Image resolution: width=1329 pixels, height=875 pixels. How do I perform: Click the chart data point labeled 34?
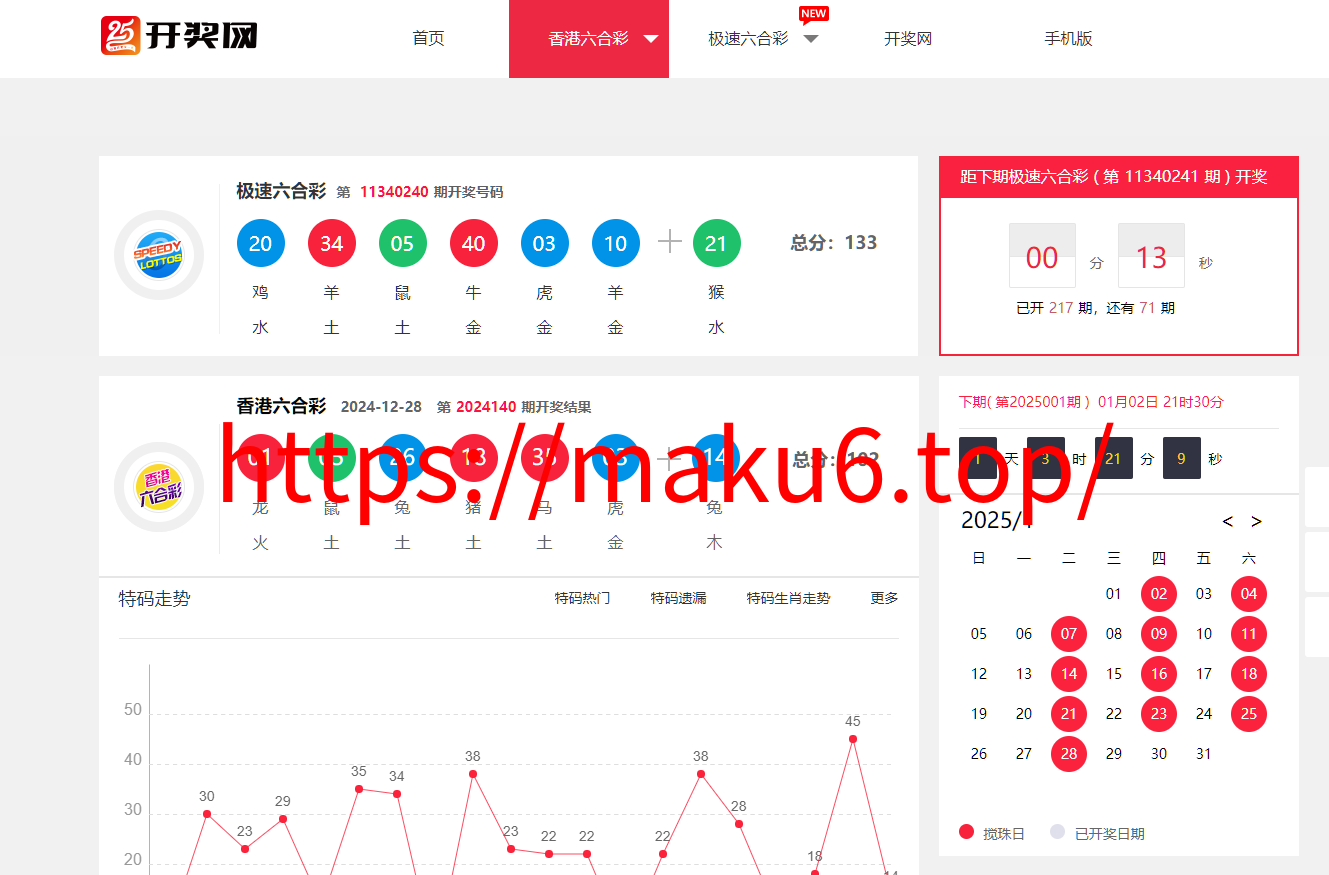[x=397, y=794]
